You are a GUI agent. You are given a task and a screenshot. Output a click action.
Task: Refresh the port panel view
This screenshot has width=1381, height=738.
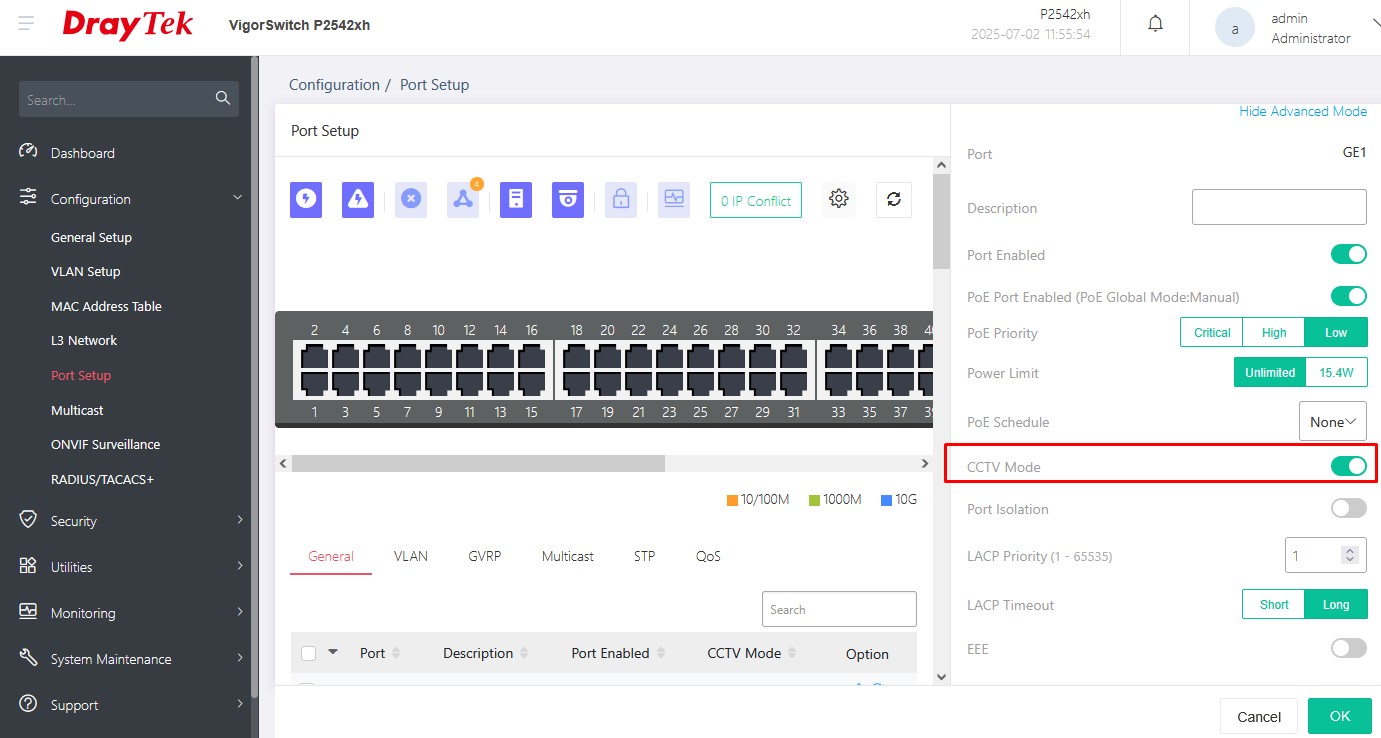(x=893, y=199)
